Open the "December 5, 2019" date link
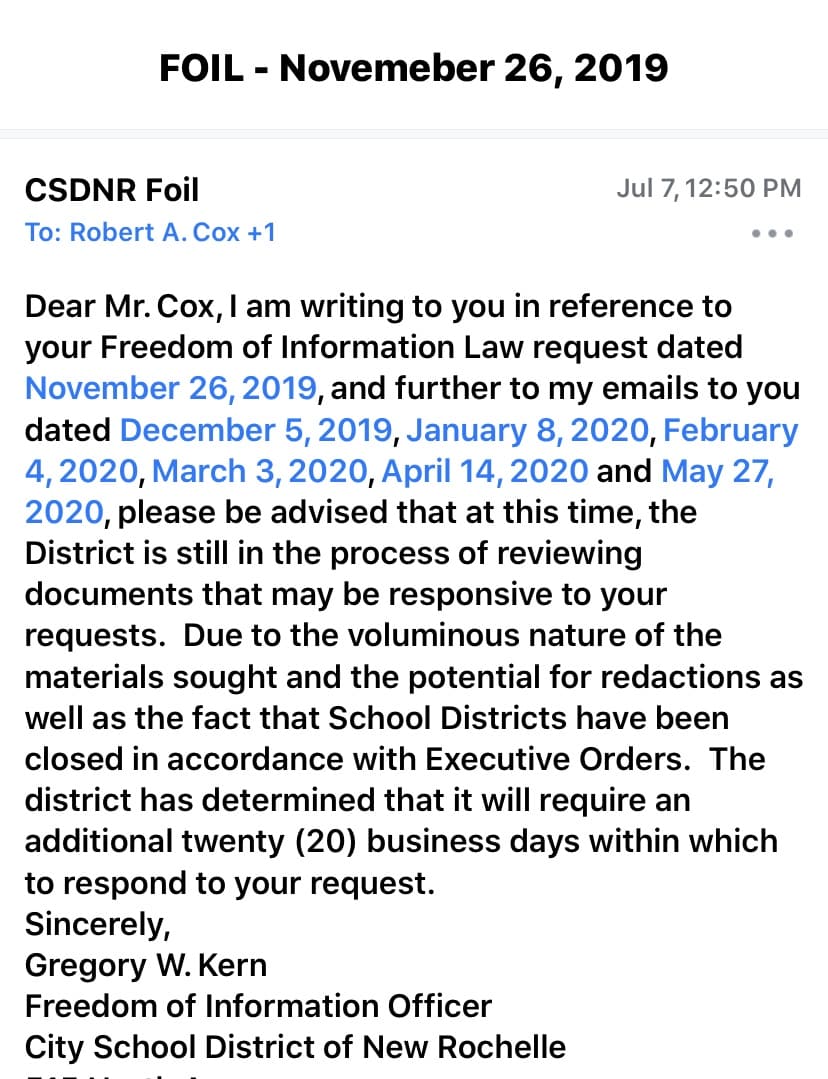The height and width of the screenshot is (1079, 828). (256, 430)
